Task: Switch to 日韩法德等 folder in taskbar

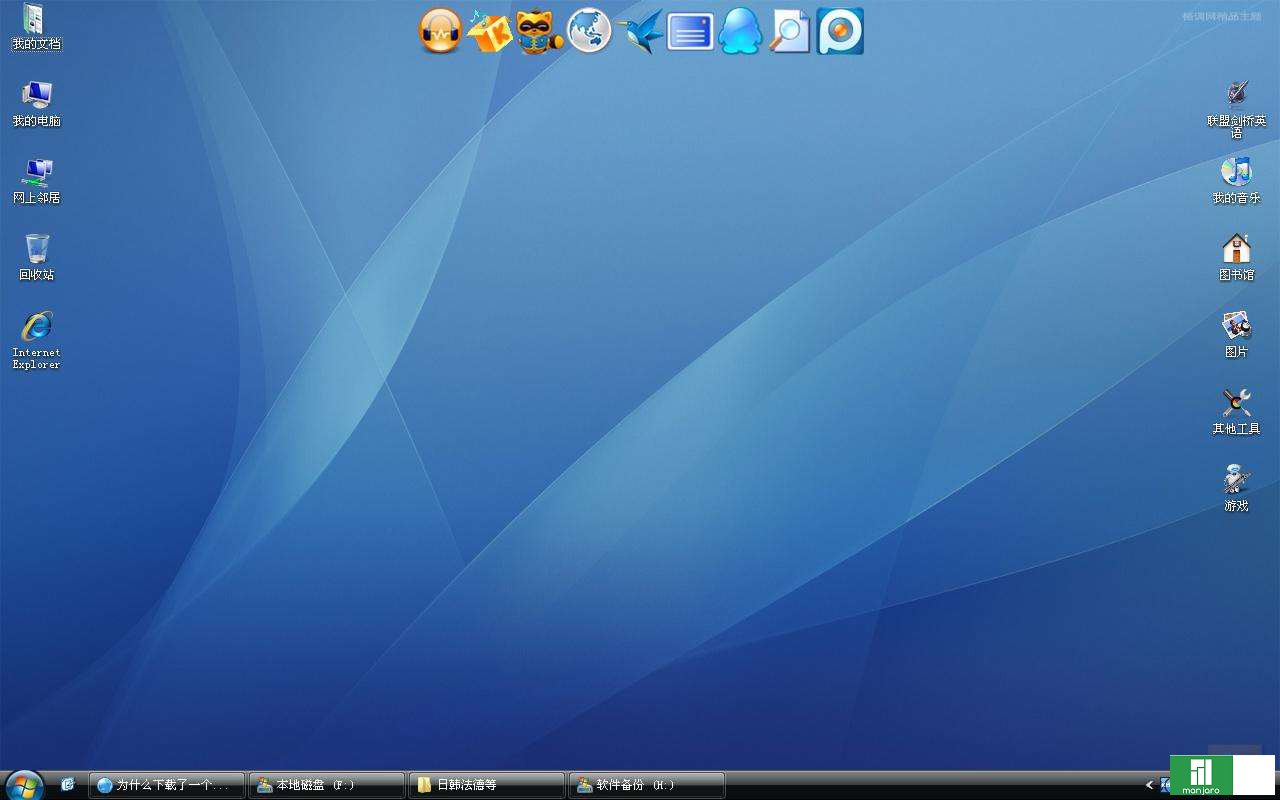Action: tap(486, 785)
